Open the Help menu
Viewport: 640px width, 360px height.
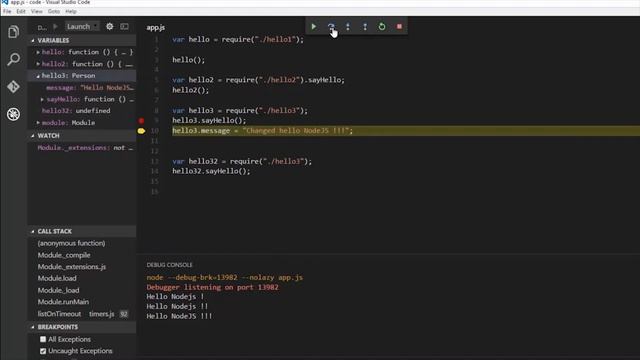[71, 11]
